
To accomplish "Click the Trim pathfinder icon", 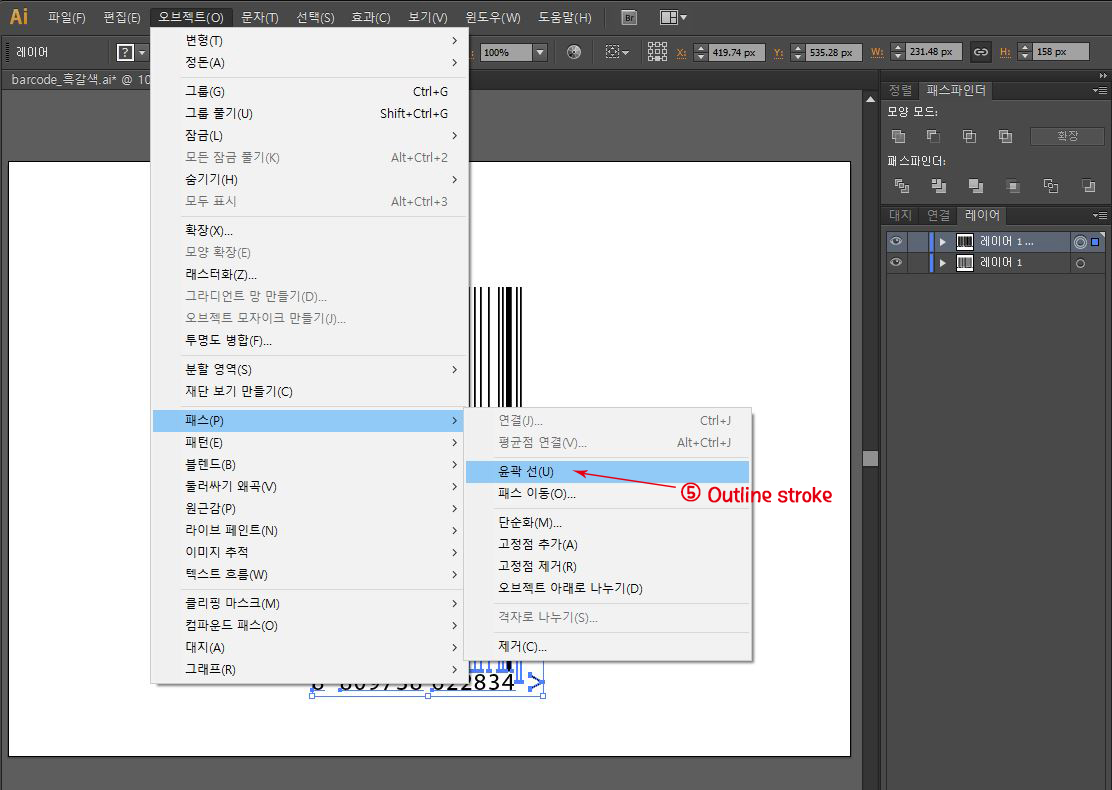I will pos(939,186).
